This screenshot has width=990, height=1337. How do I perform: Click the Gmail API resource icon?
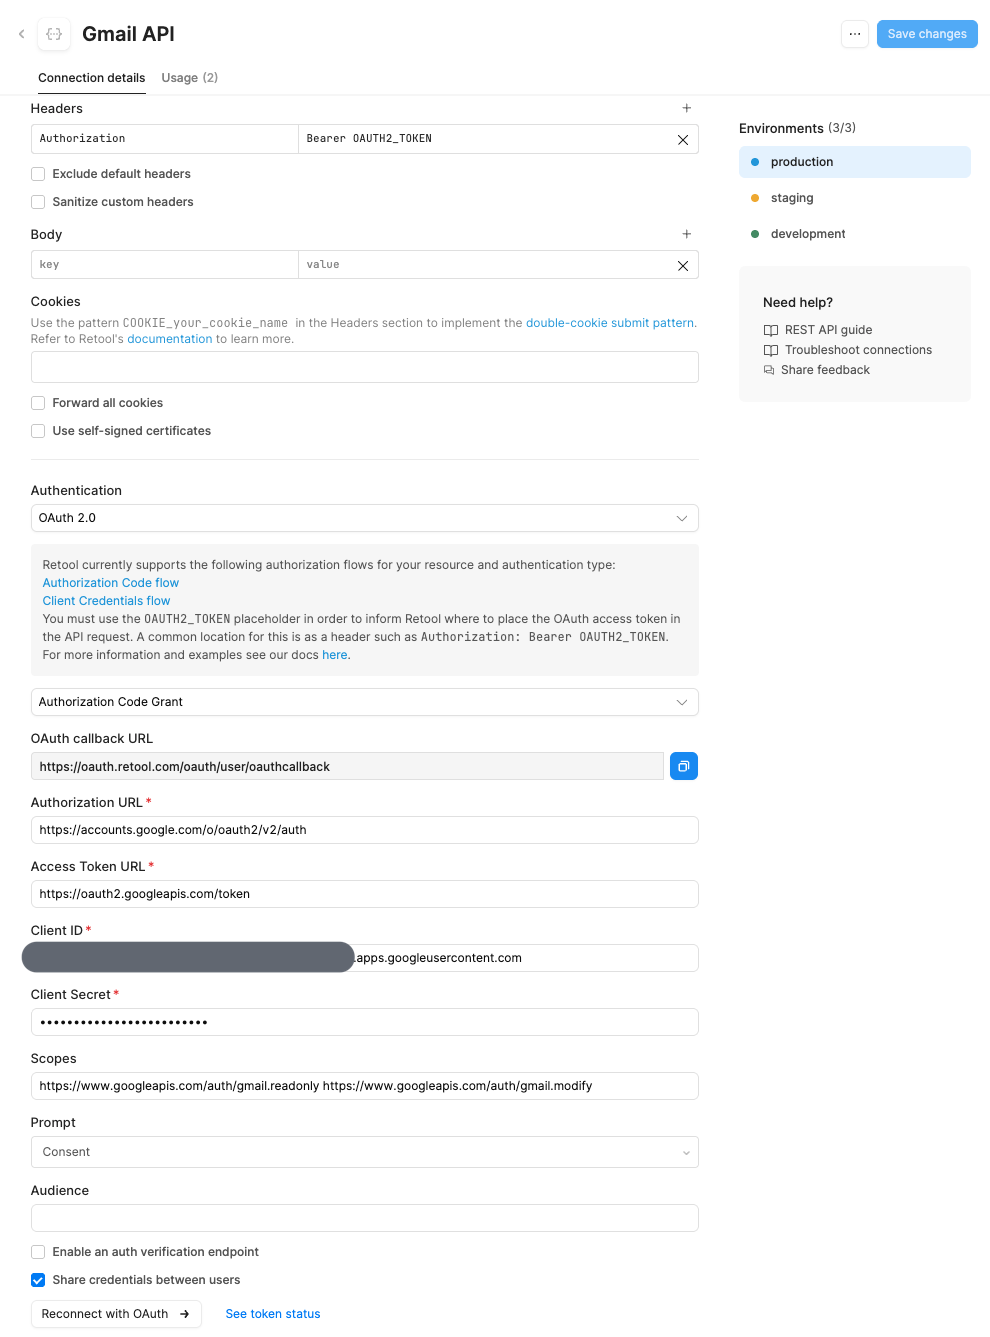click(54, 34)
